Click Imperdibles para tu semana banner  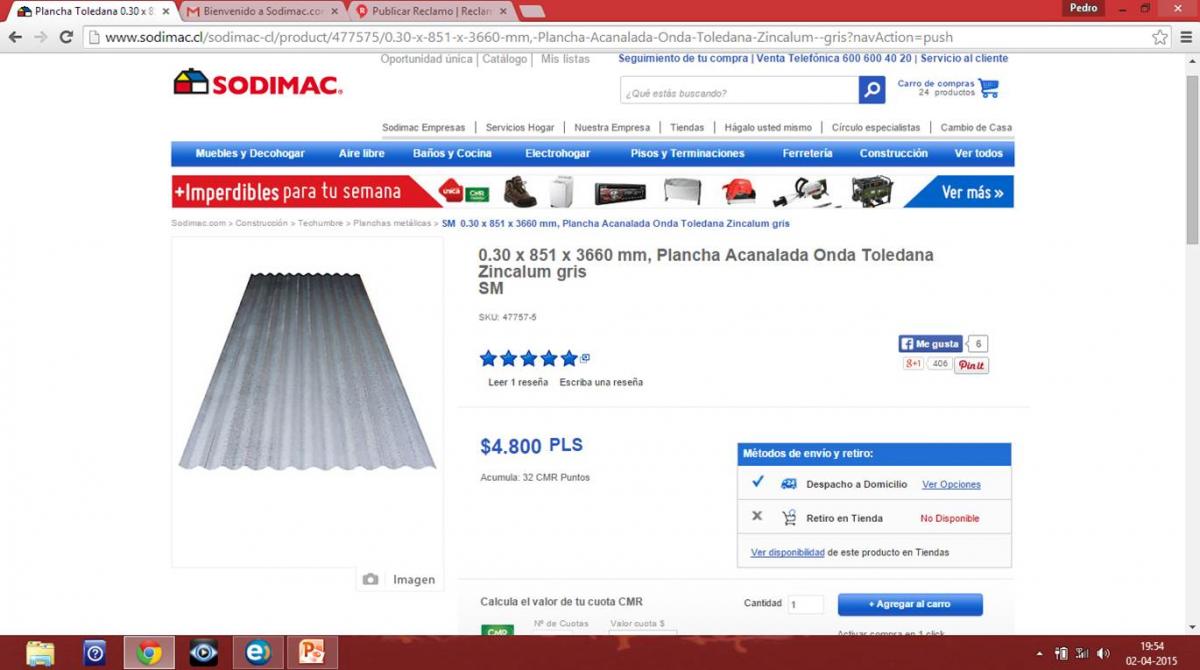point(592,191)
